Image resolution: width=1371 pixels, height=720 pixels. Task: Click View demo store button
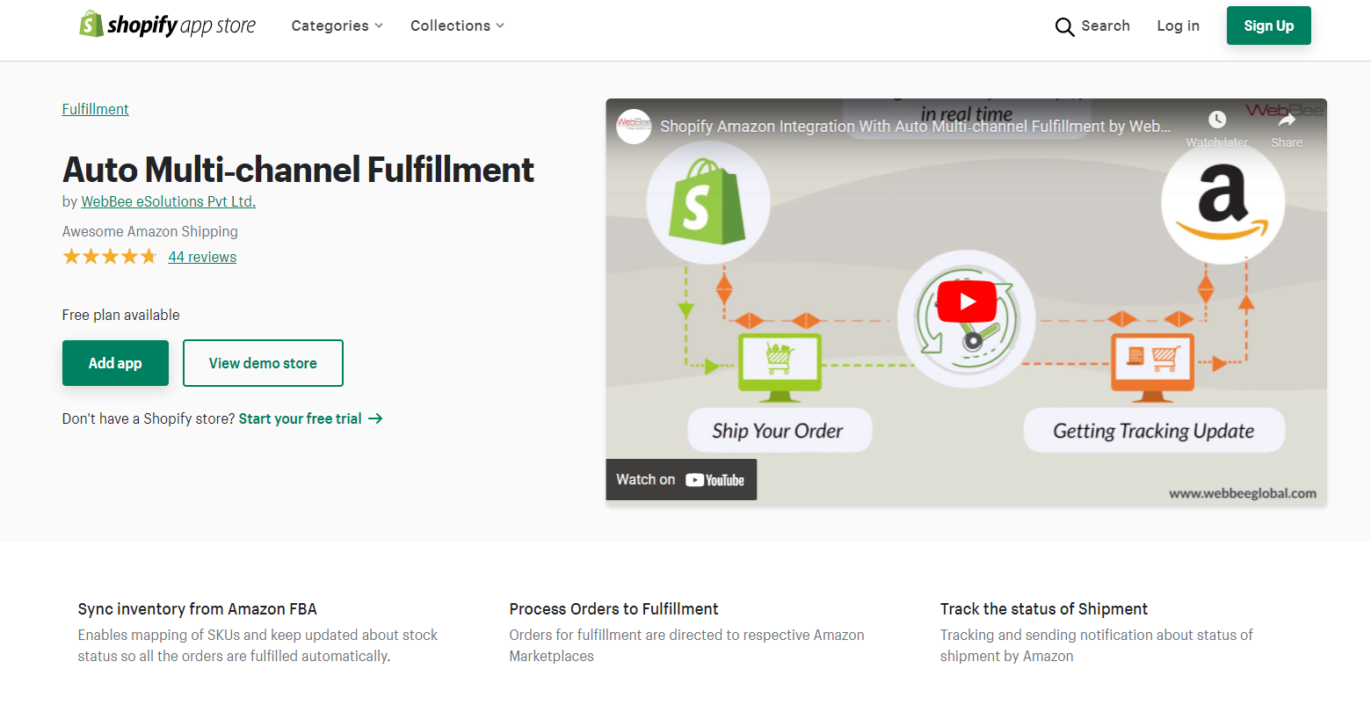[263, 363]
